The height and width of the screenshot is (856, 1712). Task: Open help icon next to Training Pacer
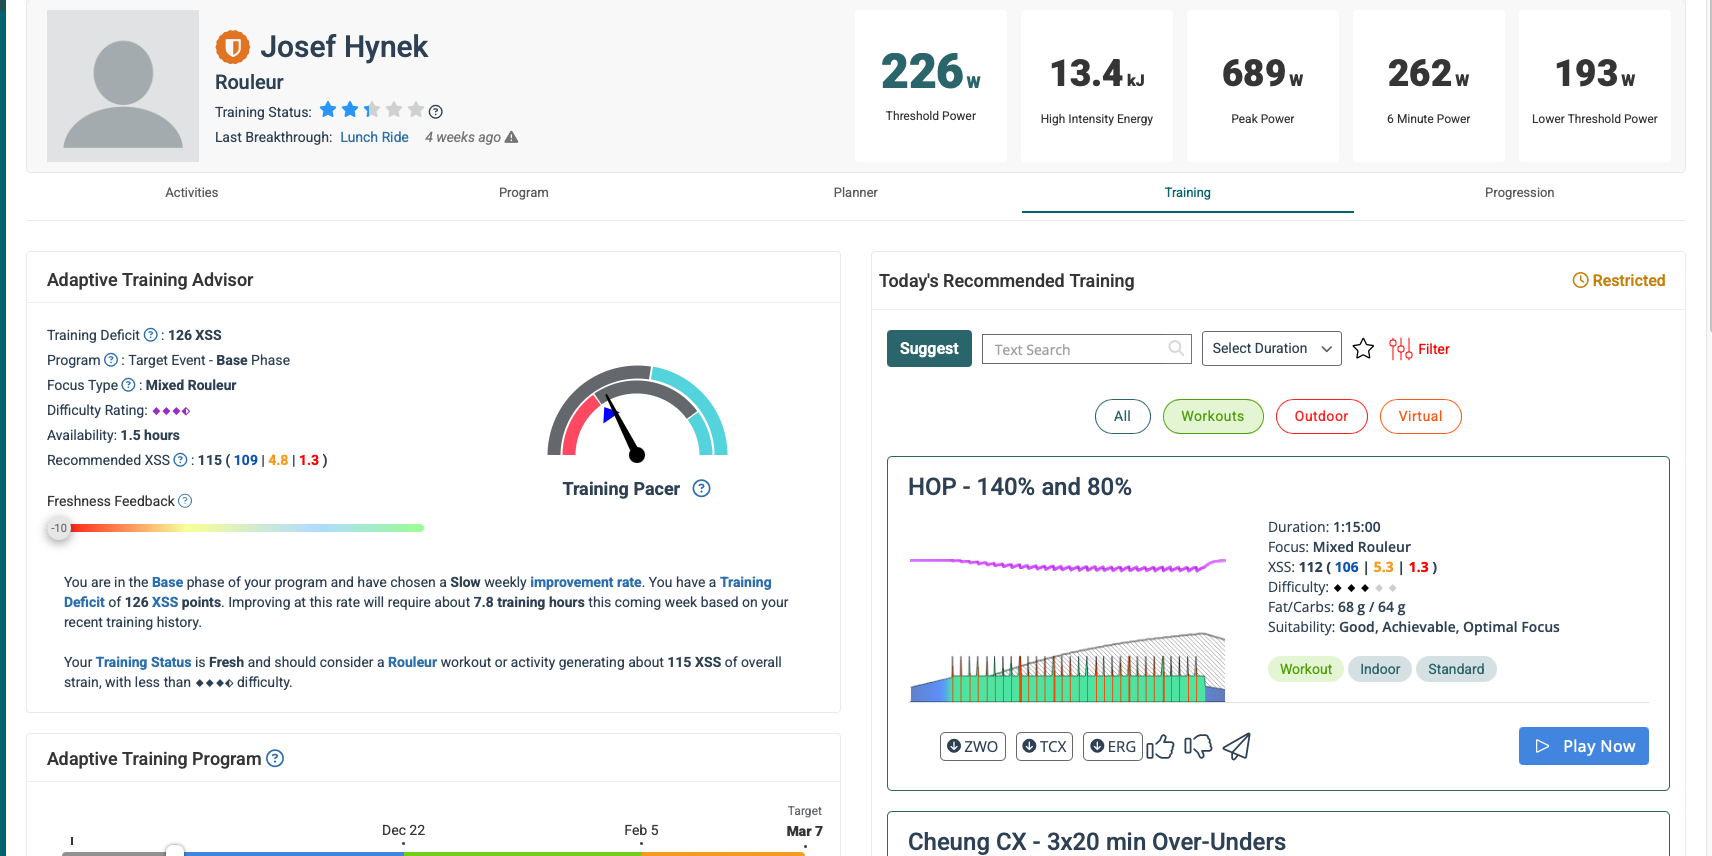tap(701, 489)
